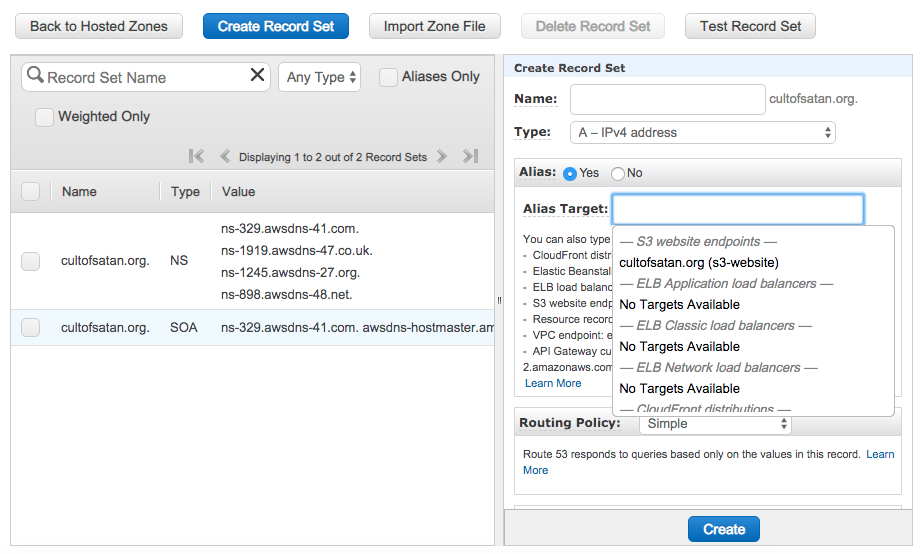Go to next page of record sets

441,156
